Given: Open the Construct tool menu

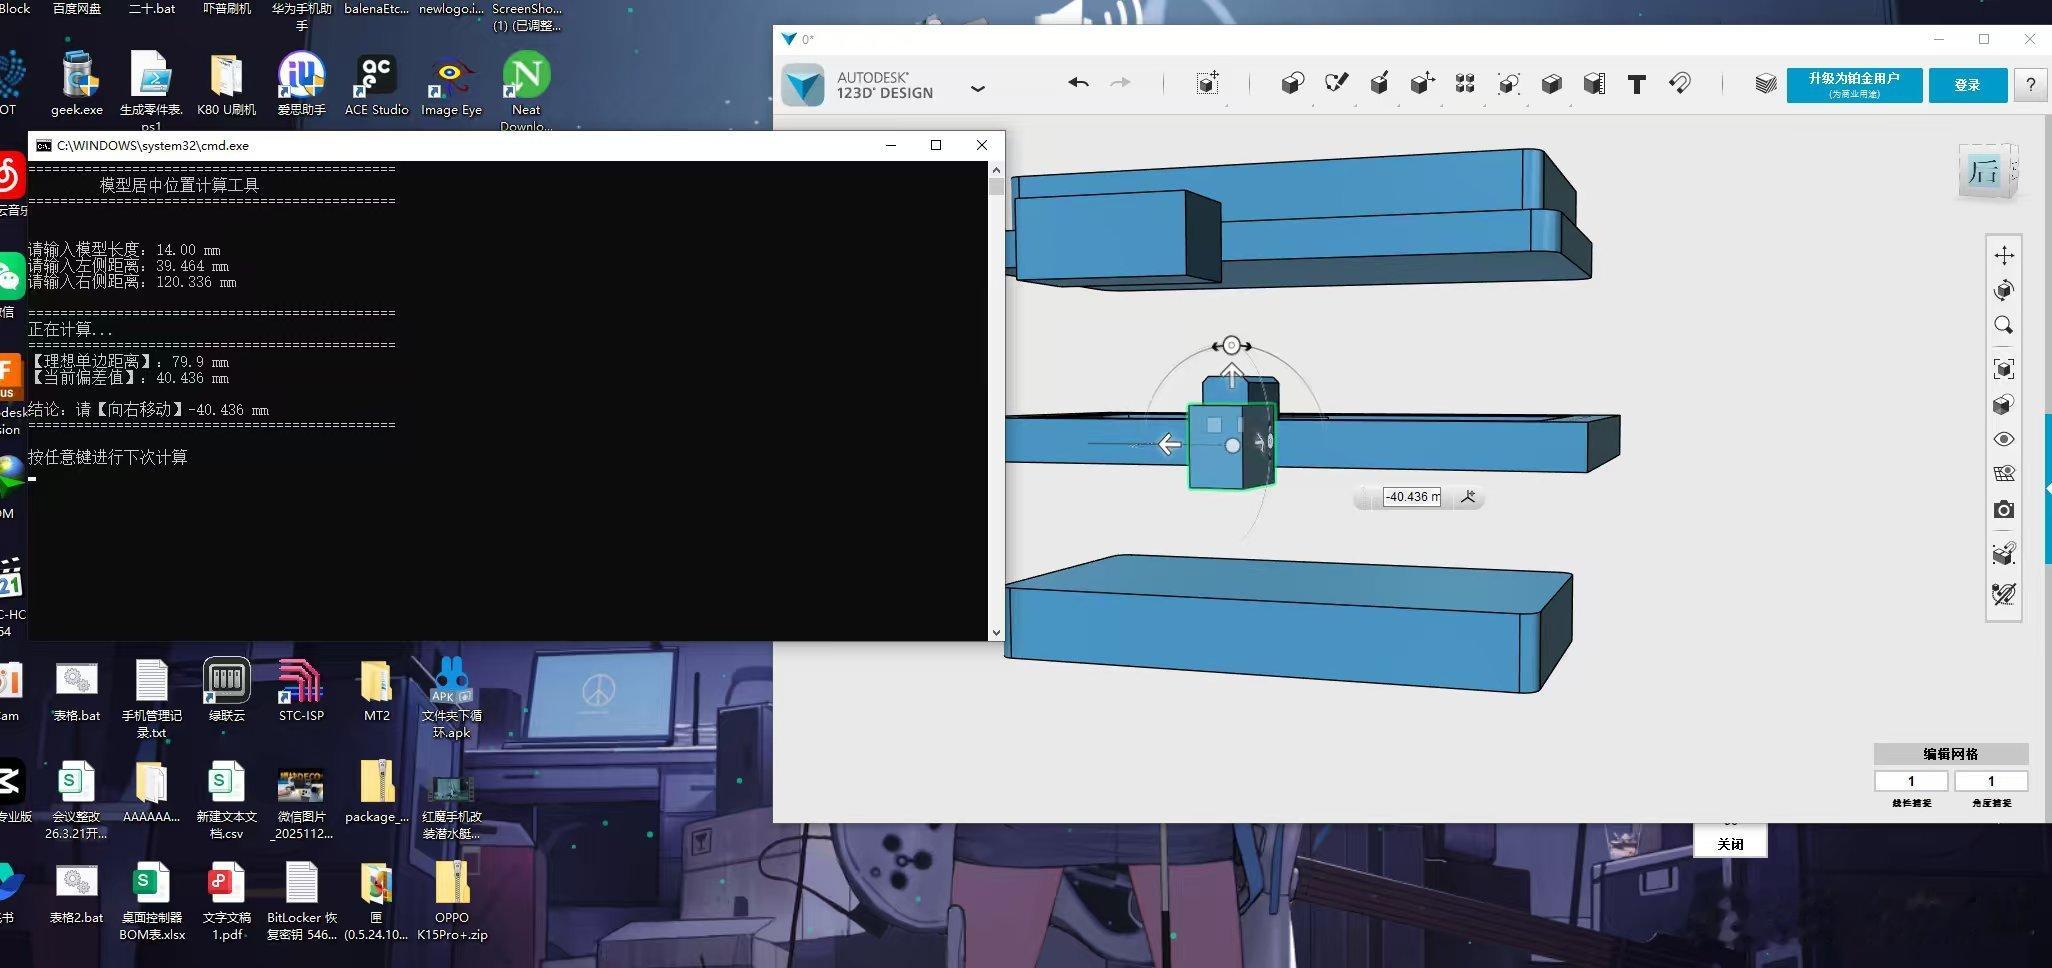Looking at the screenshot, I should 1379,83.
